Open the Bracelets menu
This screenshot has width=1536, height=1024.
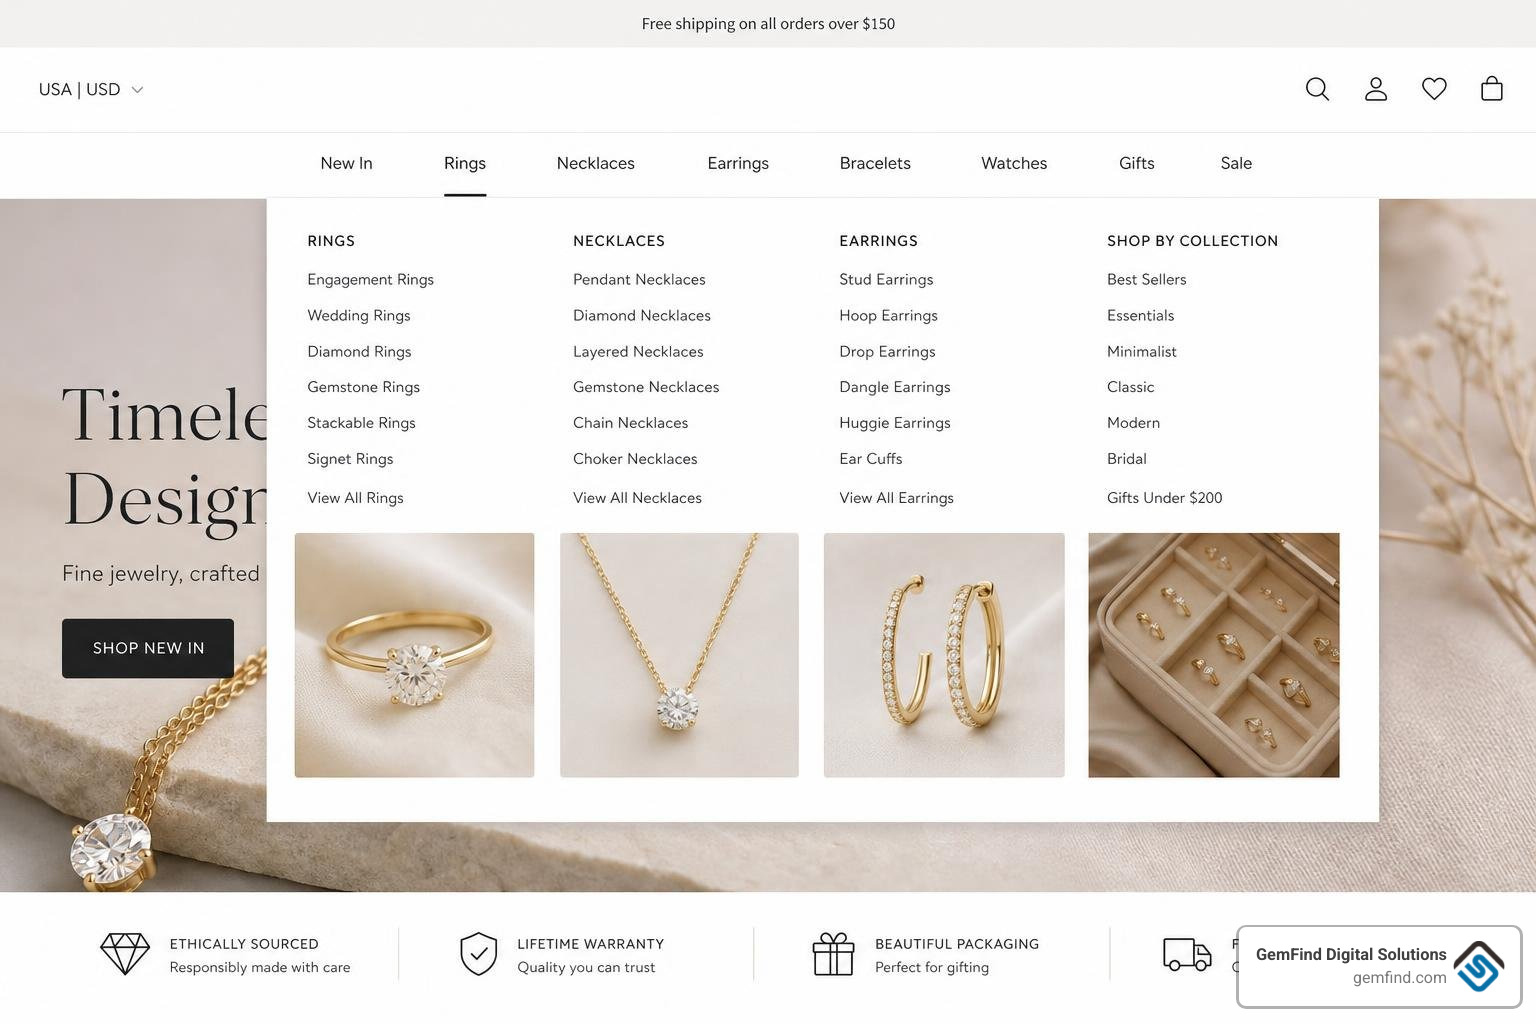point(875,163)
